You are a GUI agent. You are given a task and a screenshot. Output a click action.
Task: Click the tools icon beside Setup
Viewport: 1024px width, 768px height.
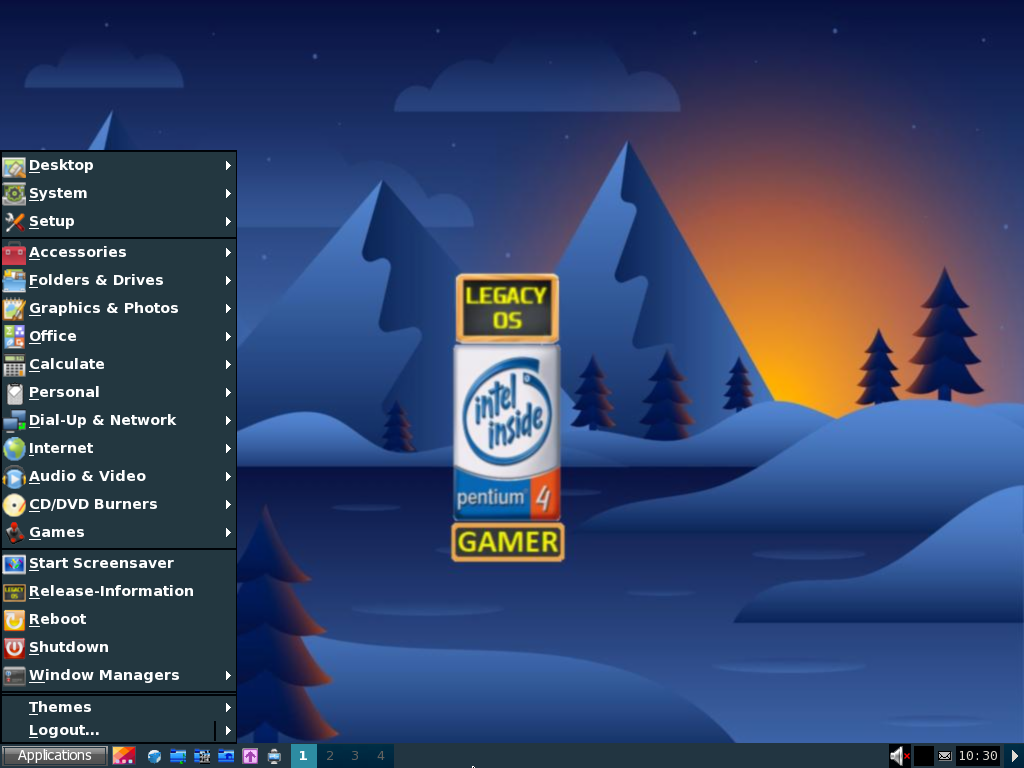point(14,222)
